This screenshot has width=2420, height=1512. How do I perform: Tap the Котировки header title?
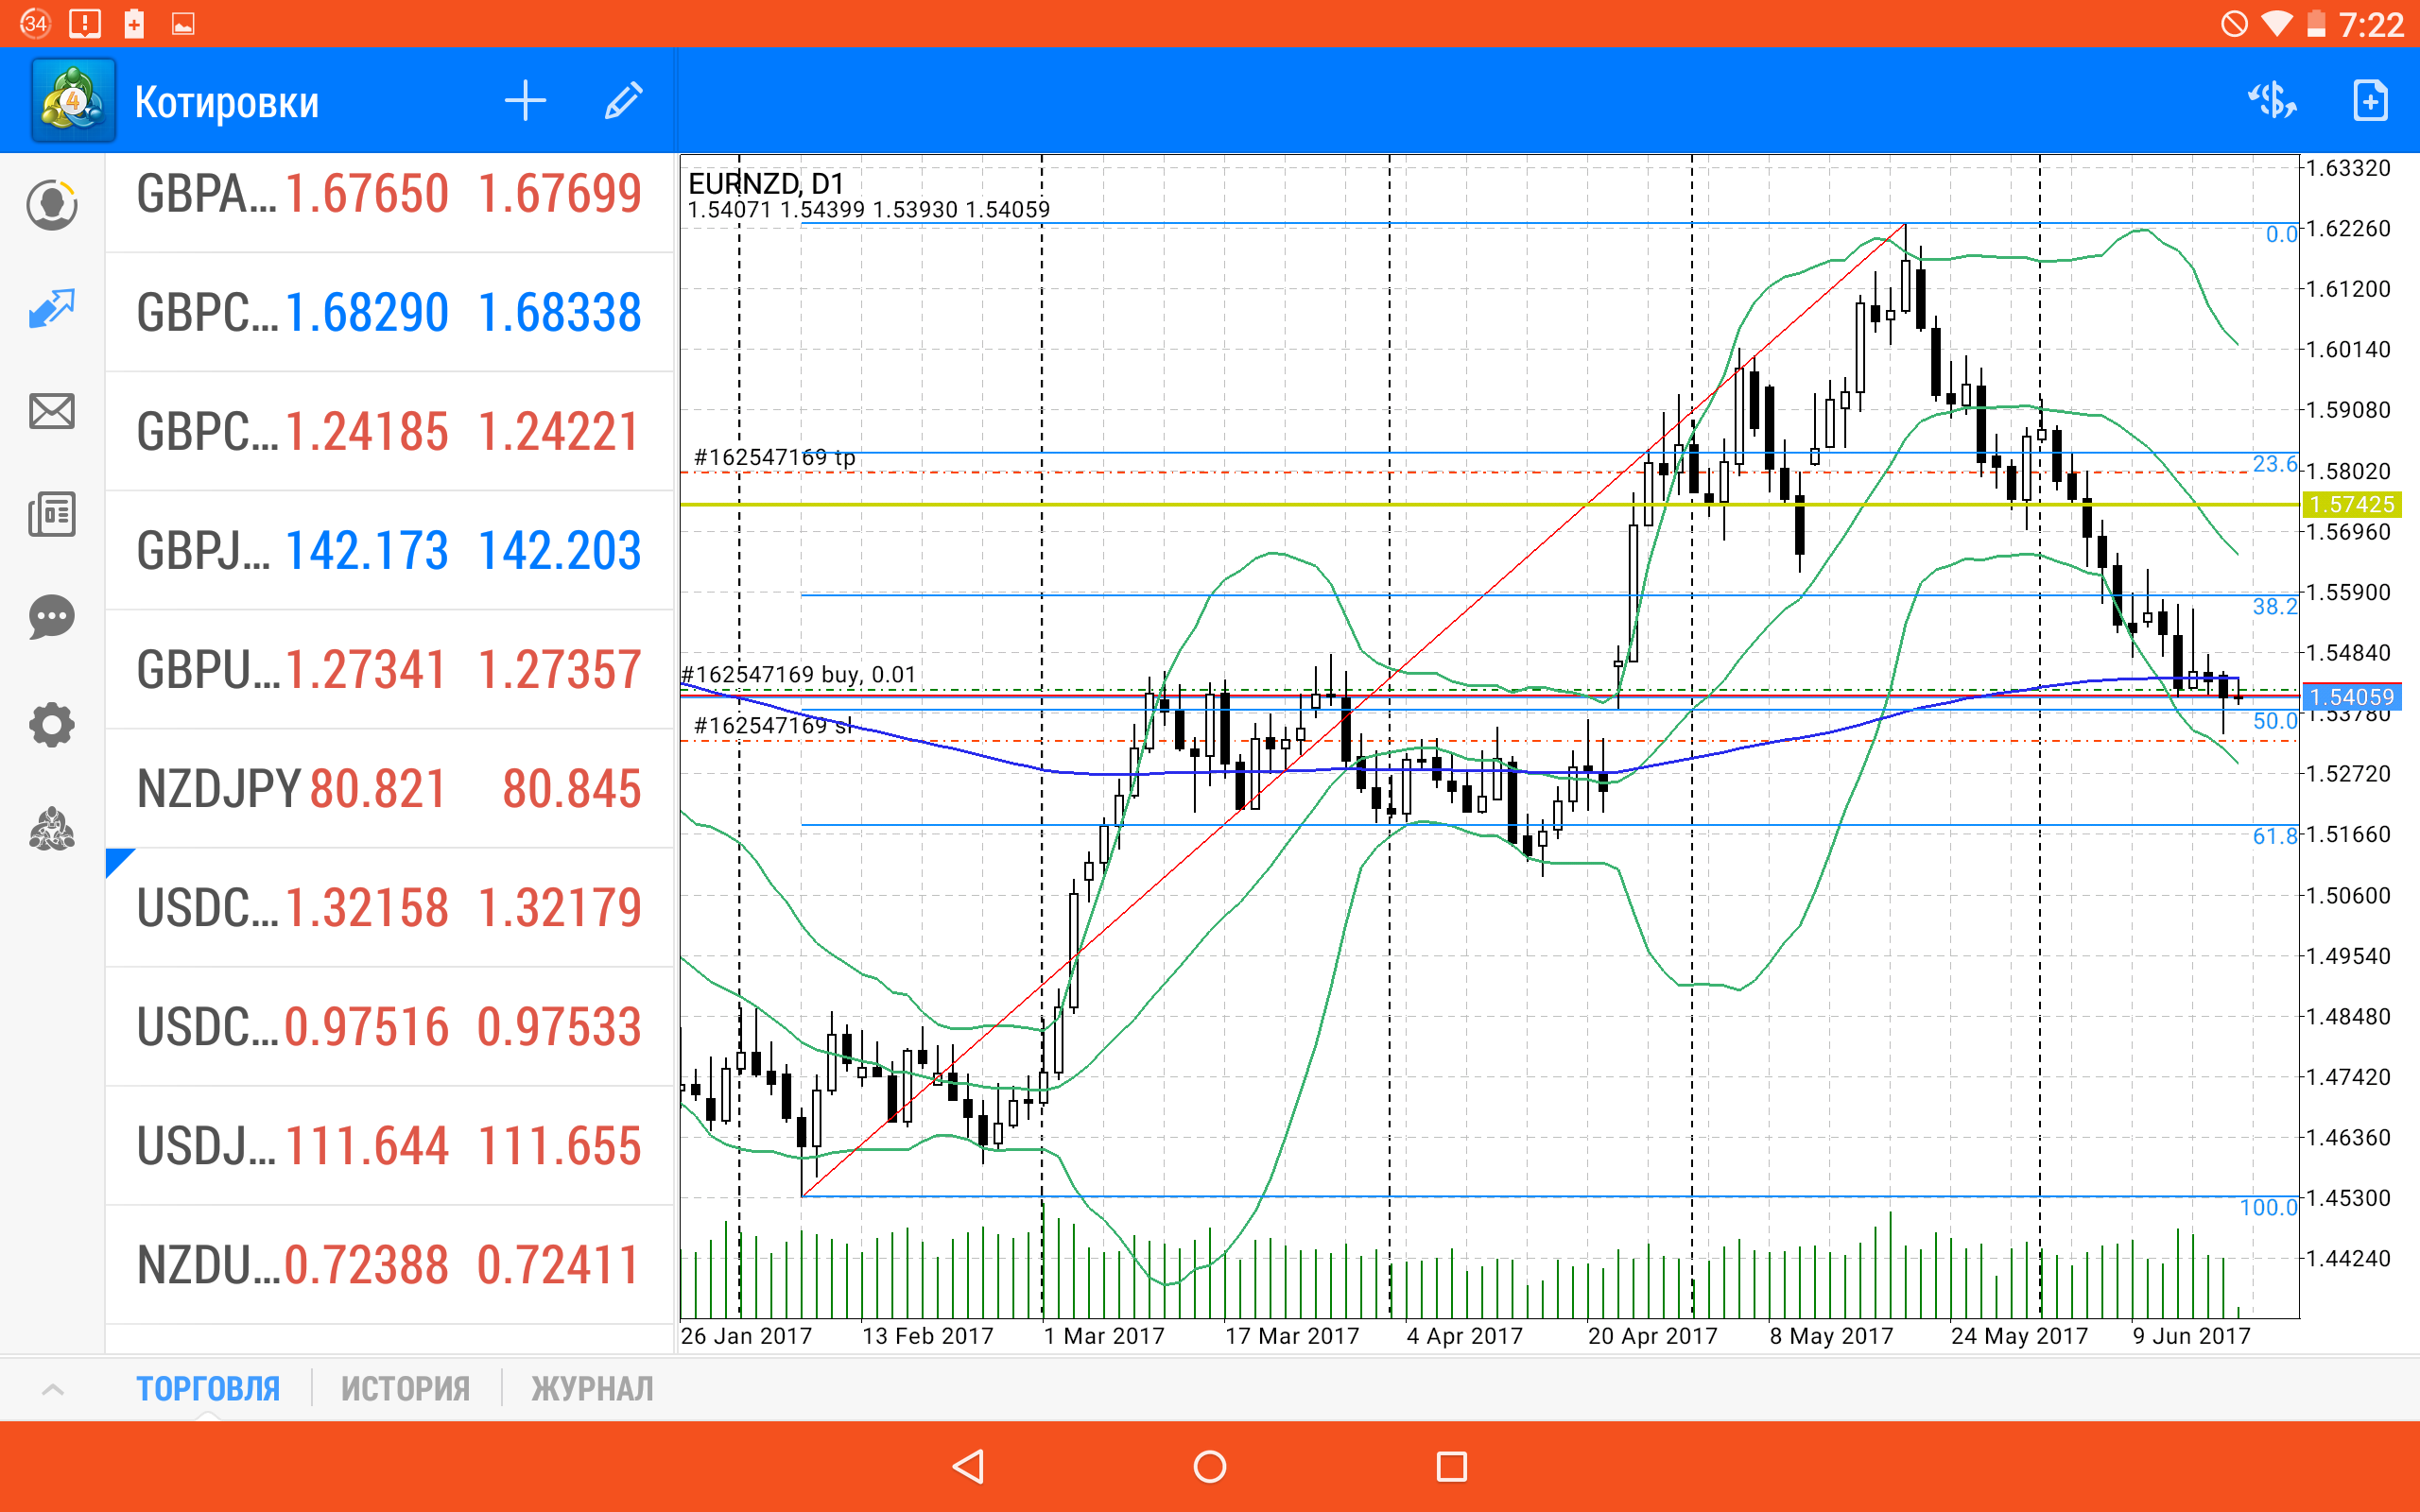pyautogui.click(x=227, y=103)
